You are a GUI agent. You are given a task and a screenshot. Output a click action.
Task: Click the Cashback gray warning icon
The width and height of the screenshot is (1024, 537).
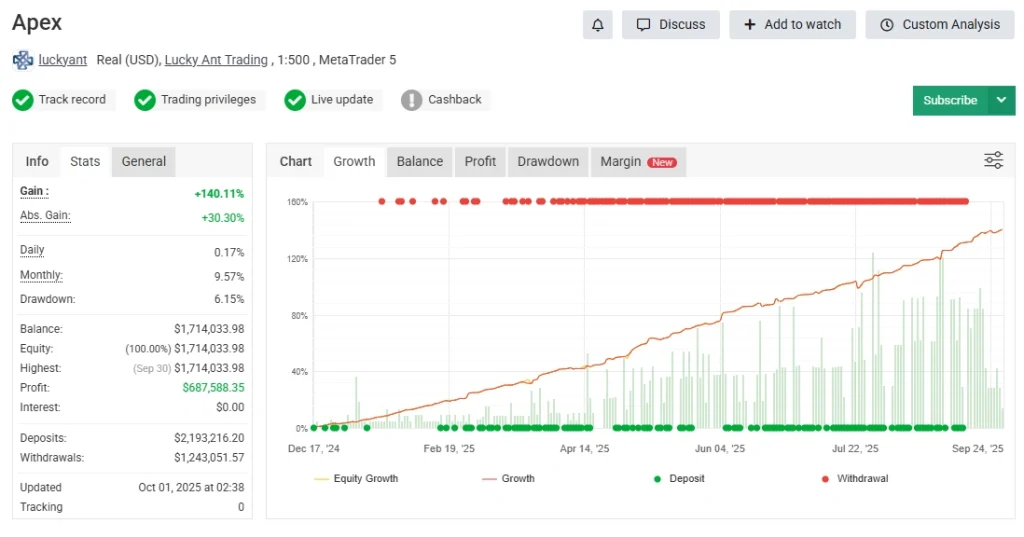coord(411,100)
